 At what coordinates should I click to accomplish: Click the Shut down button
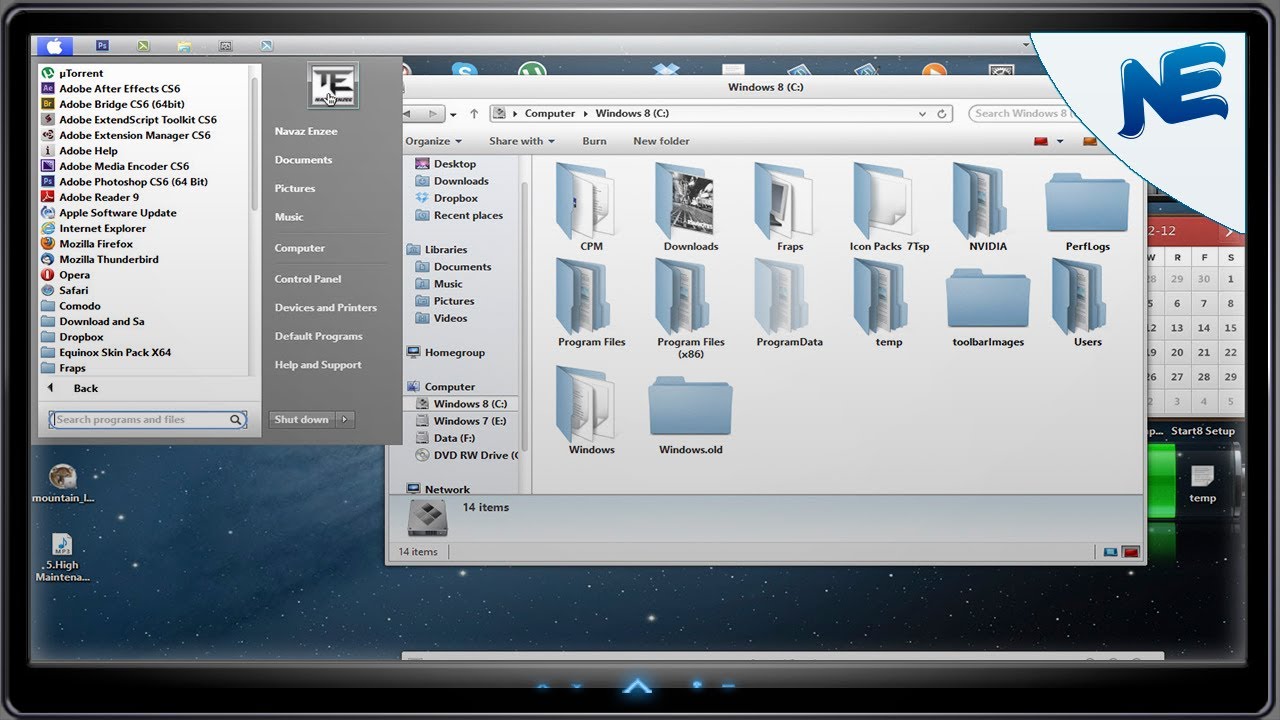click(302, 420)
